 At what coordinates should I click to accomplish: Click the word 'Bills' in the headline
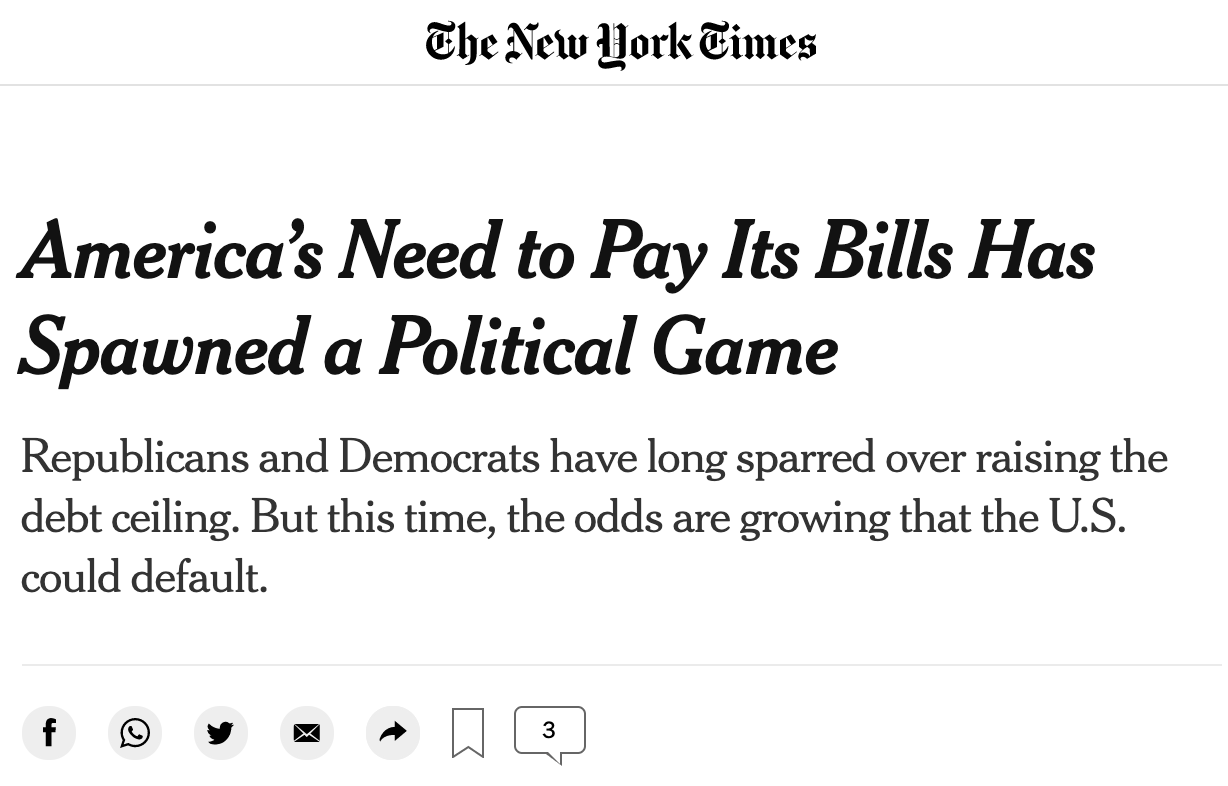coord(884,251)
